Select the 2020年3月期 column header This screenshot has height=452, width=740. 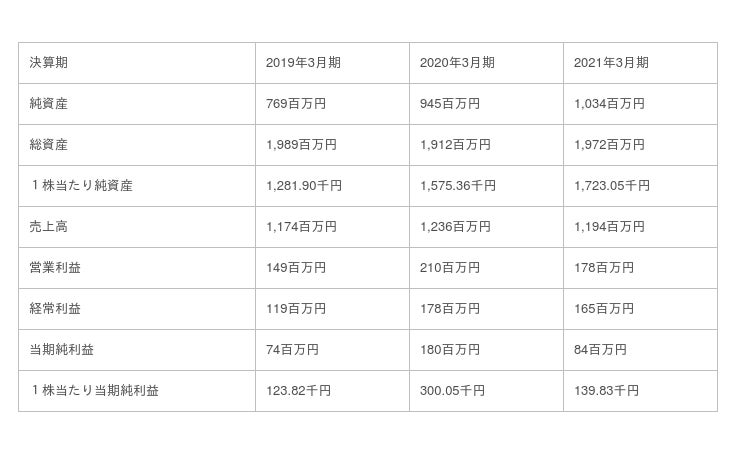pos(457,63)
